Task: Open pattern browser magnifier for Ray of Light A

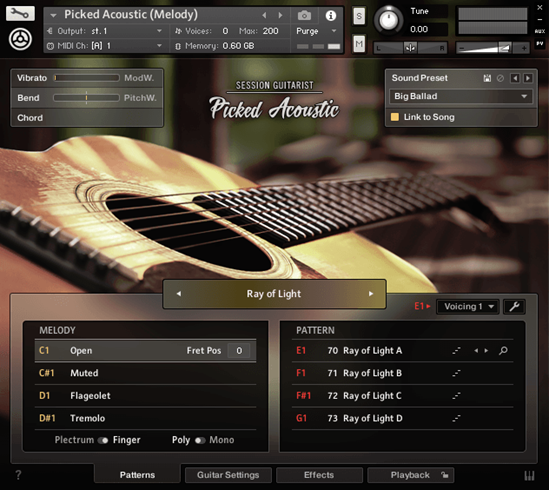Action: (x=503, y=350)
